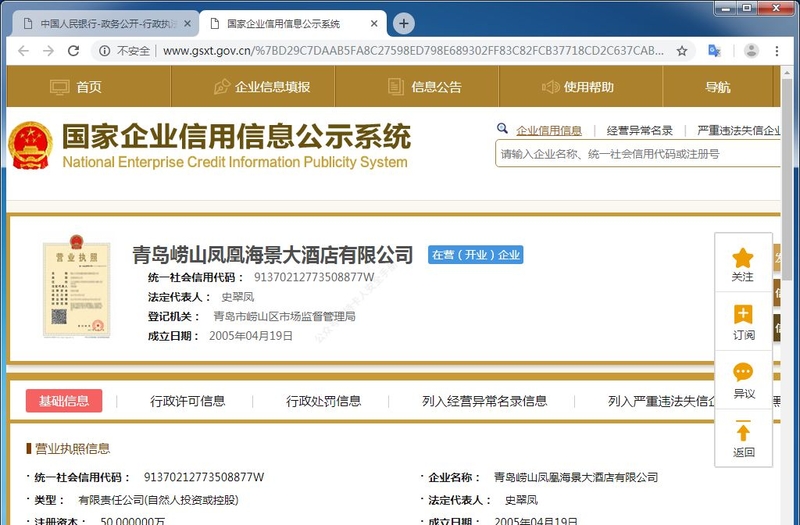
Task: Open 导航 in the navigation bar
Action: pyautogui.click(x=718, y=87)
